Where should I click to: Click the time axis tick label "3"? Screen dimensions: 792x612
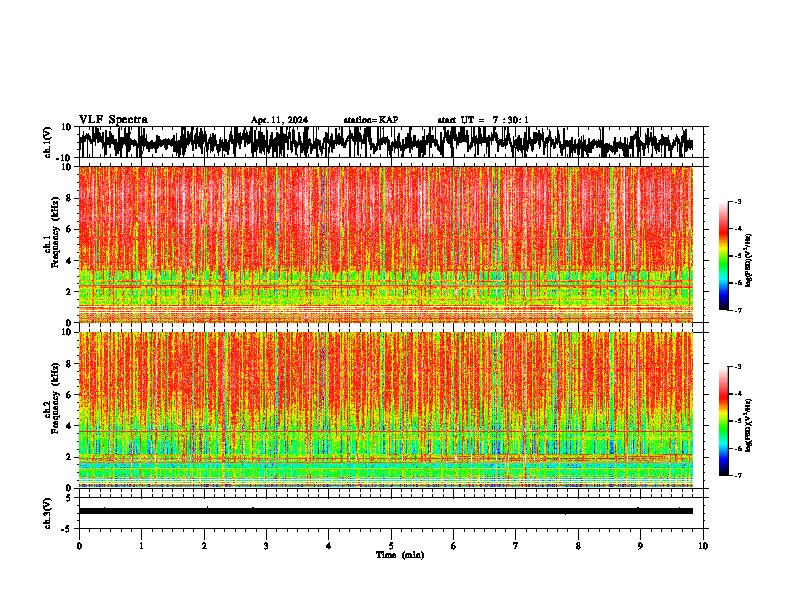[x=266, y=546]
